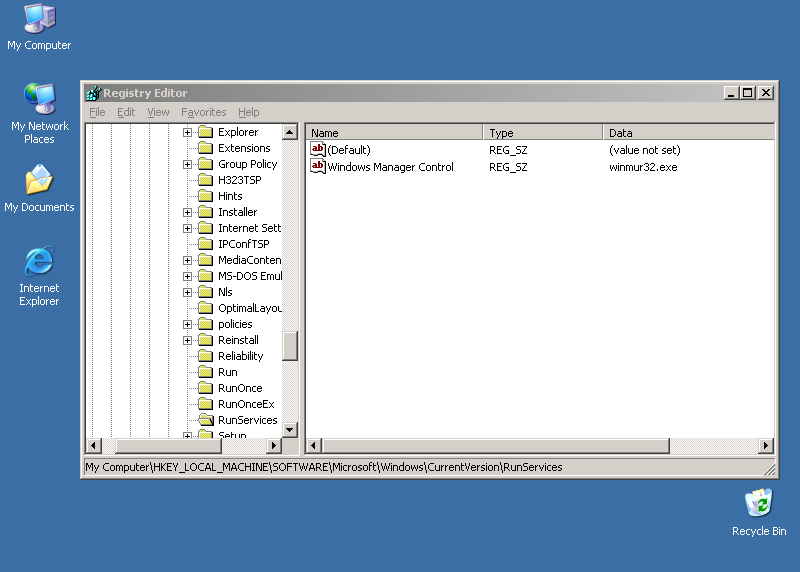Screen dimensions: 800x572
Task: Click the tree pane scroll right arrow
Action: [274, 445]
